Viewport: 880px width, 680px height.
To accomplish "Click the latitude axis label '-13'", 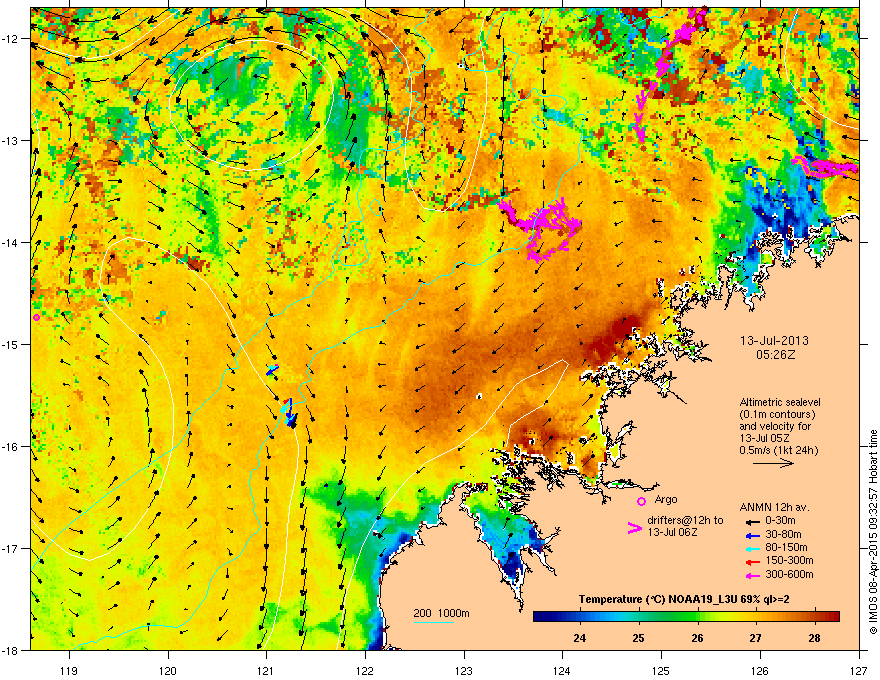I will click(x=10, y=140).
